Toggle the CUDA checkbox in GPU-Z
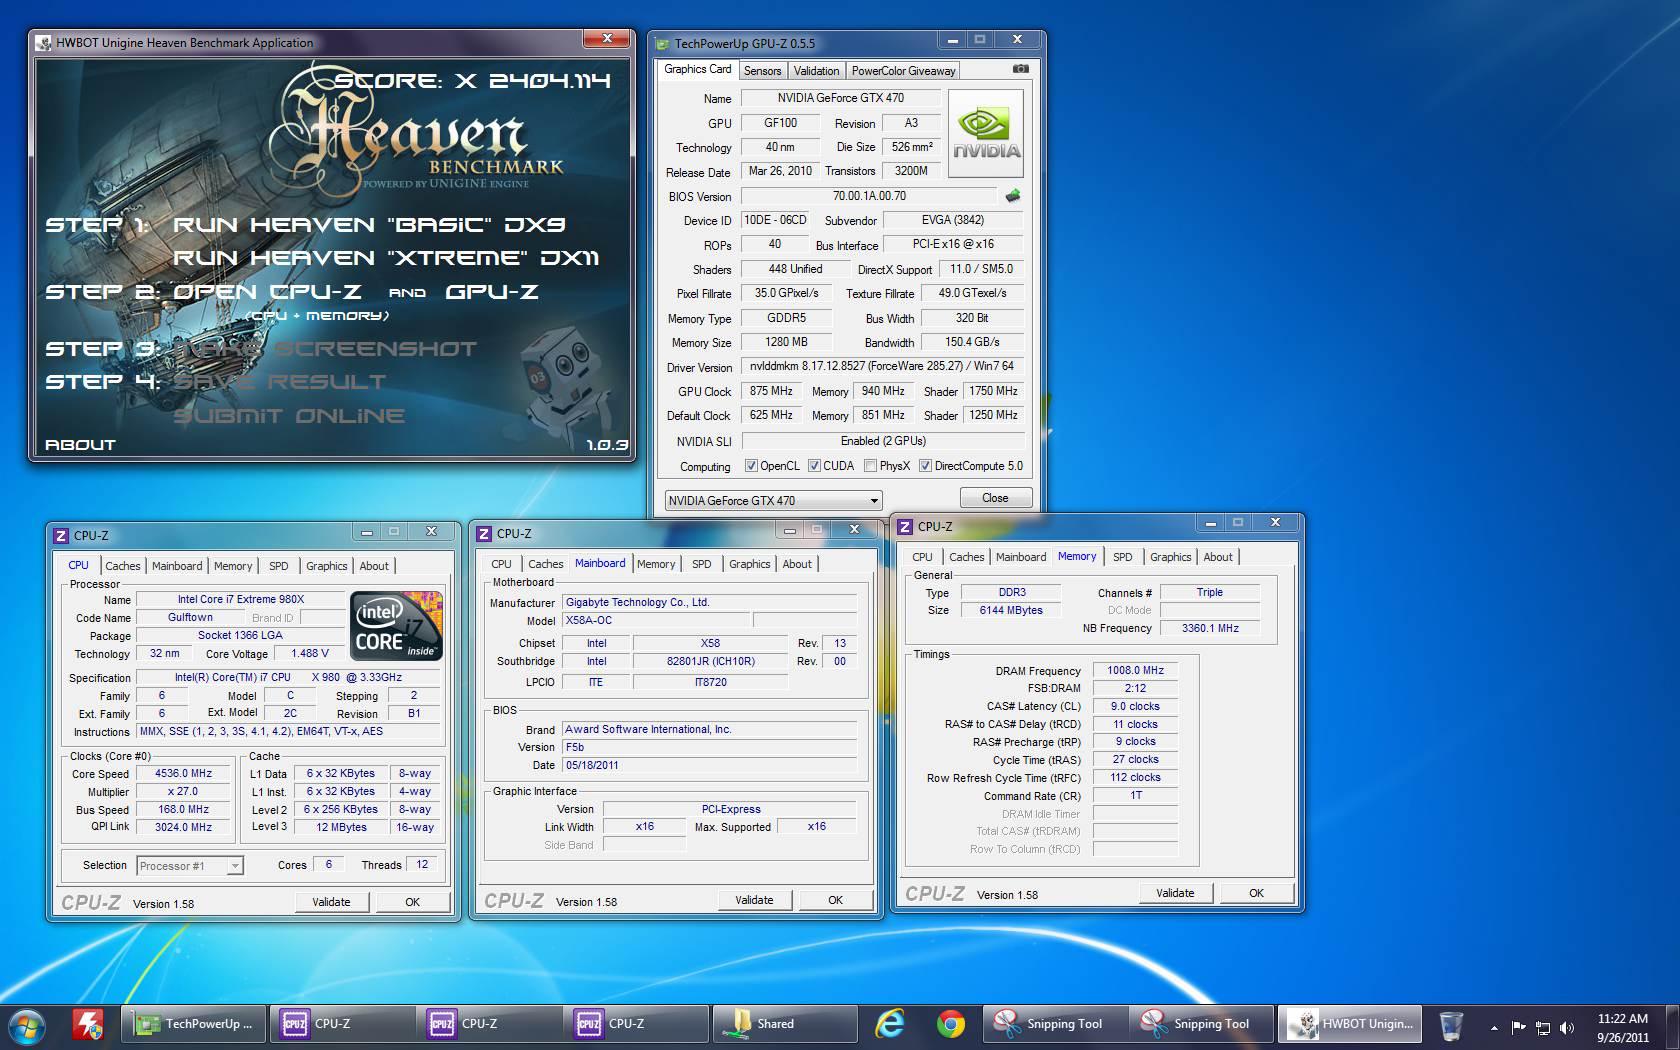Screen dimensions: 1680x1050 tap(814, 466)
